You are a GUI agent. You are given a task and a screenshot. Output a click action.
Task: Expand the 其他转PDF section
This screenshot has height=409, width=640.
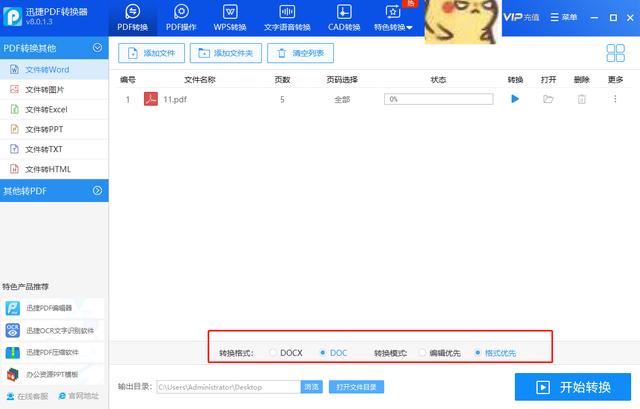(97, 191)
